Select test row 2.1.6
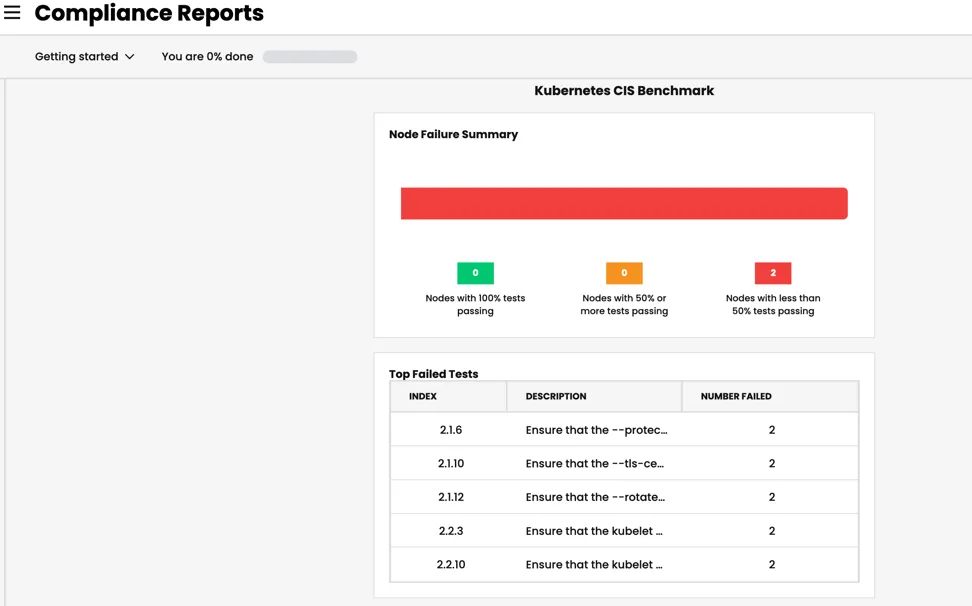This screenshot has width=972, height=606. tap(623, 429)
